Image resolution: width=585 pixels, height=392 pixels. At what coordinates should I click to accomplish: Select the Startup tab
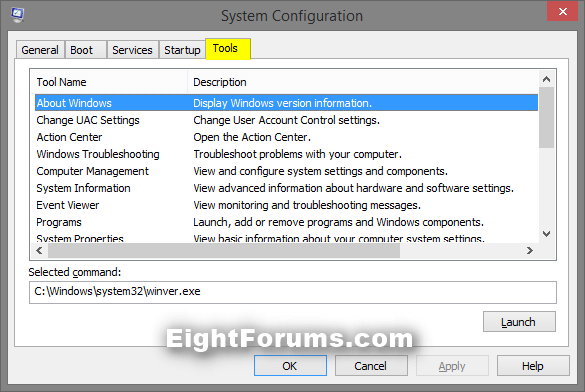coord(182,50)
